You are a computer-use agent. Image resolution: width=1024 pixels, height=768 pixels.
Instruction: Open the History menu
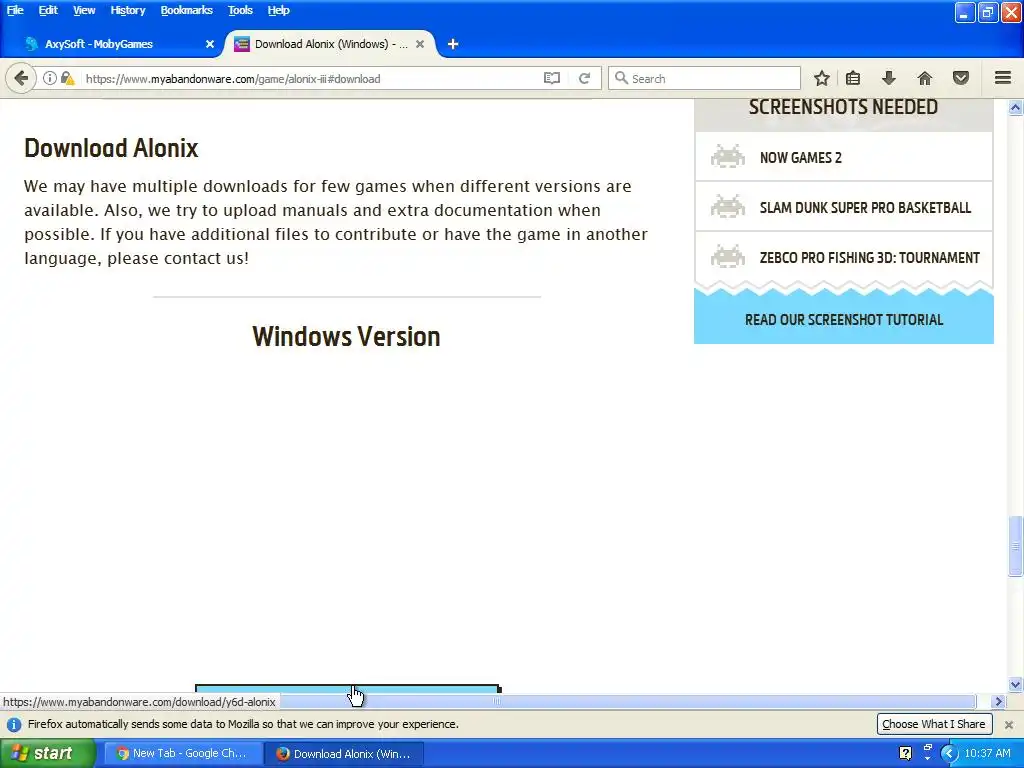point(127,10)
